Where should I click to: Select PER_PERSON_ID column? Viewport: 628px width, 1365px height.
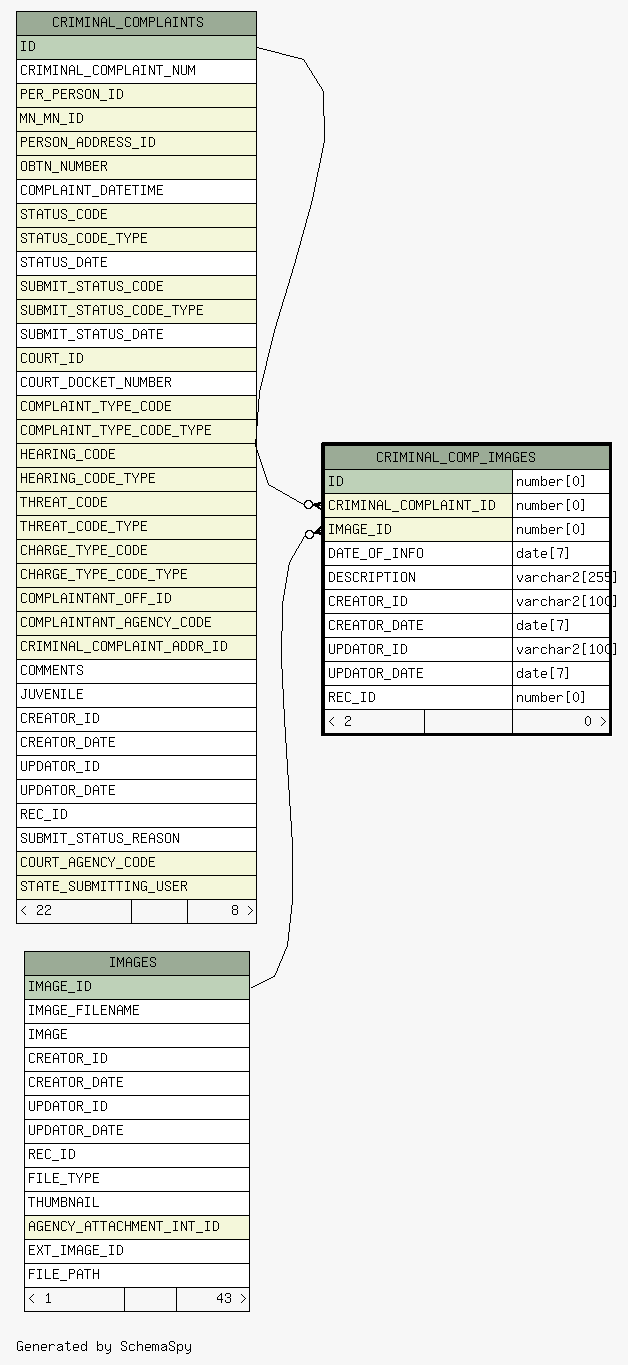click(x=137, y=95)
